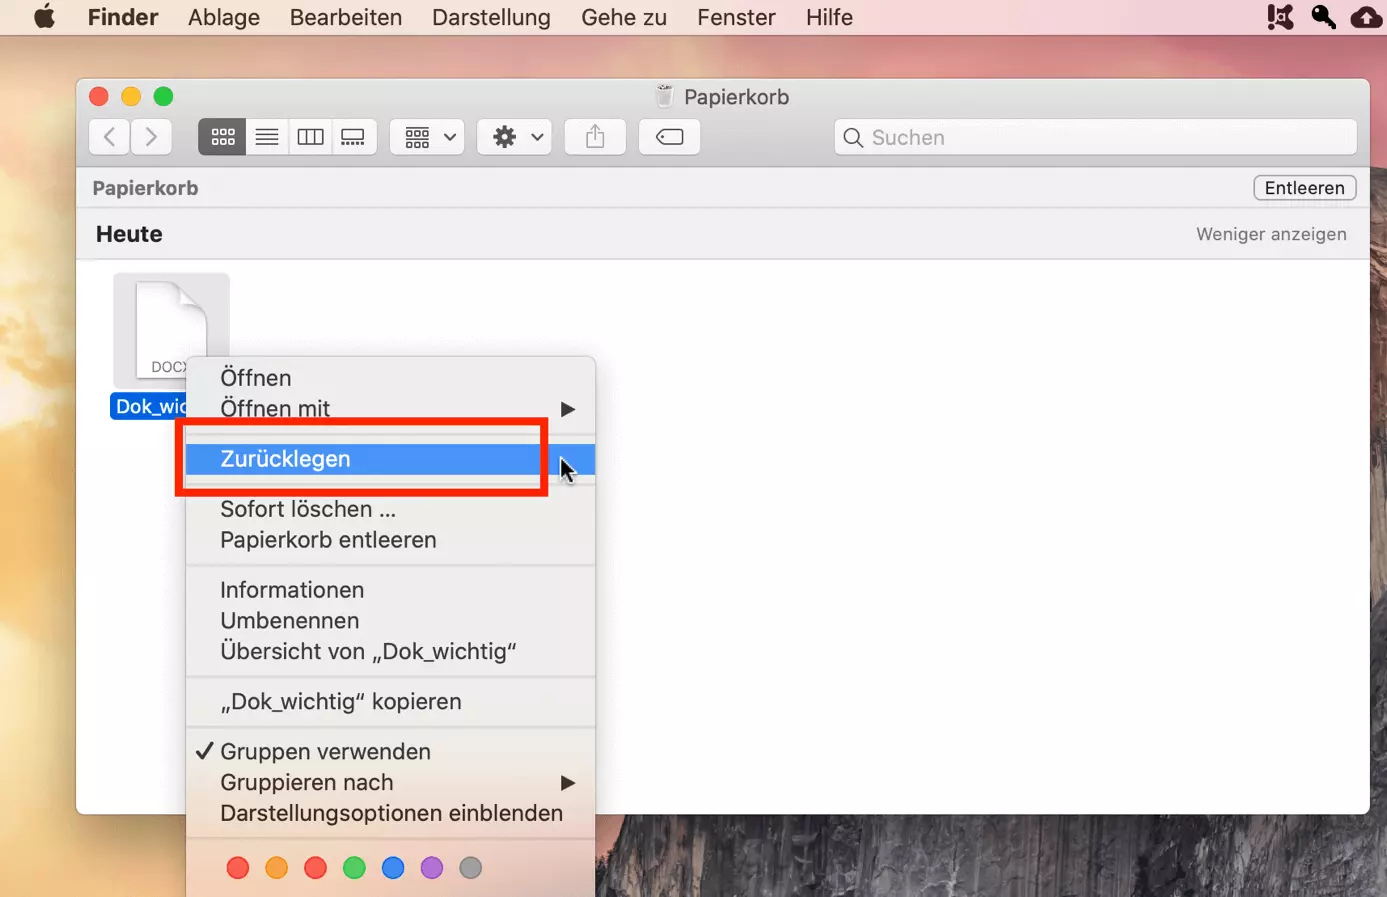Open the Apple menu
The image size is (1387, 897).
click(x=44, y=17)
